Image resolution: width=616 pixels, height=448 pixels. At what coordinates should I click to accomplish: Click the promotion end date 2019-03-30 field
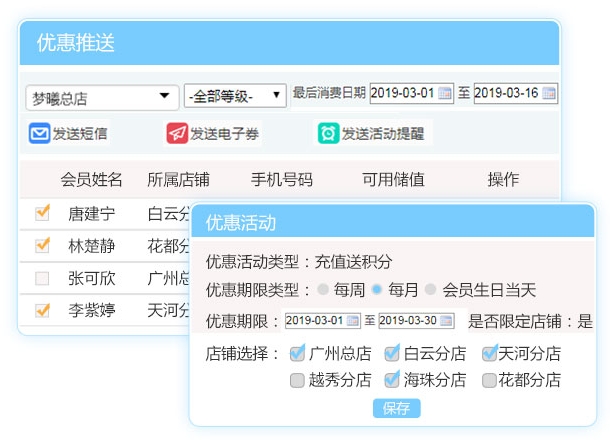416,321
